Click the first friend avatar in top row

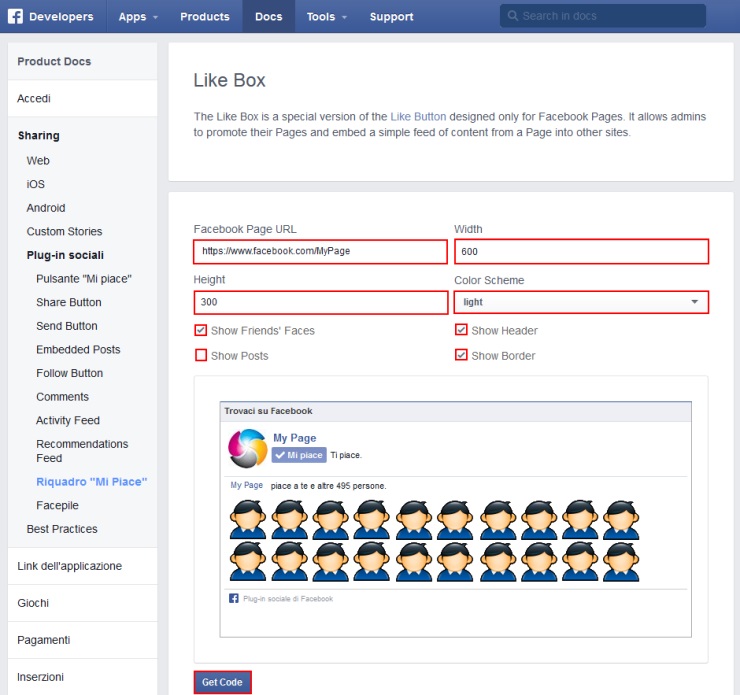[x=247, y=520]
